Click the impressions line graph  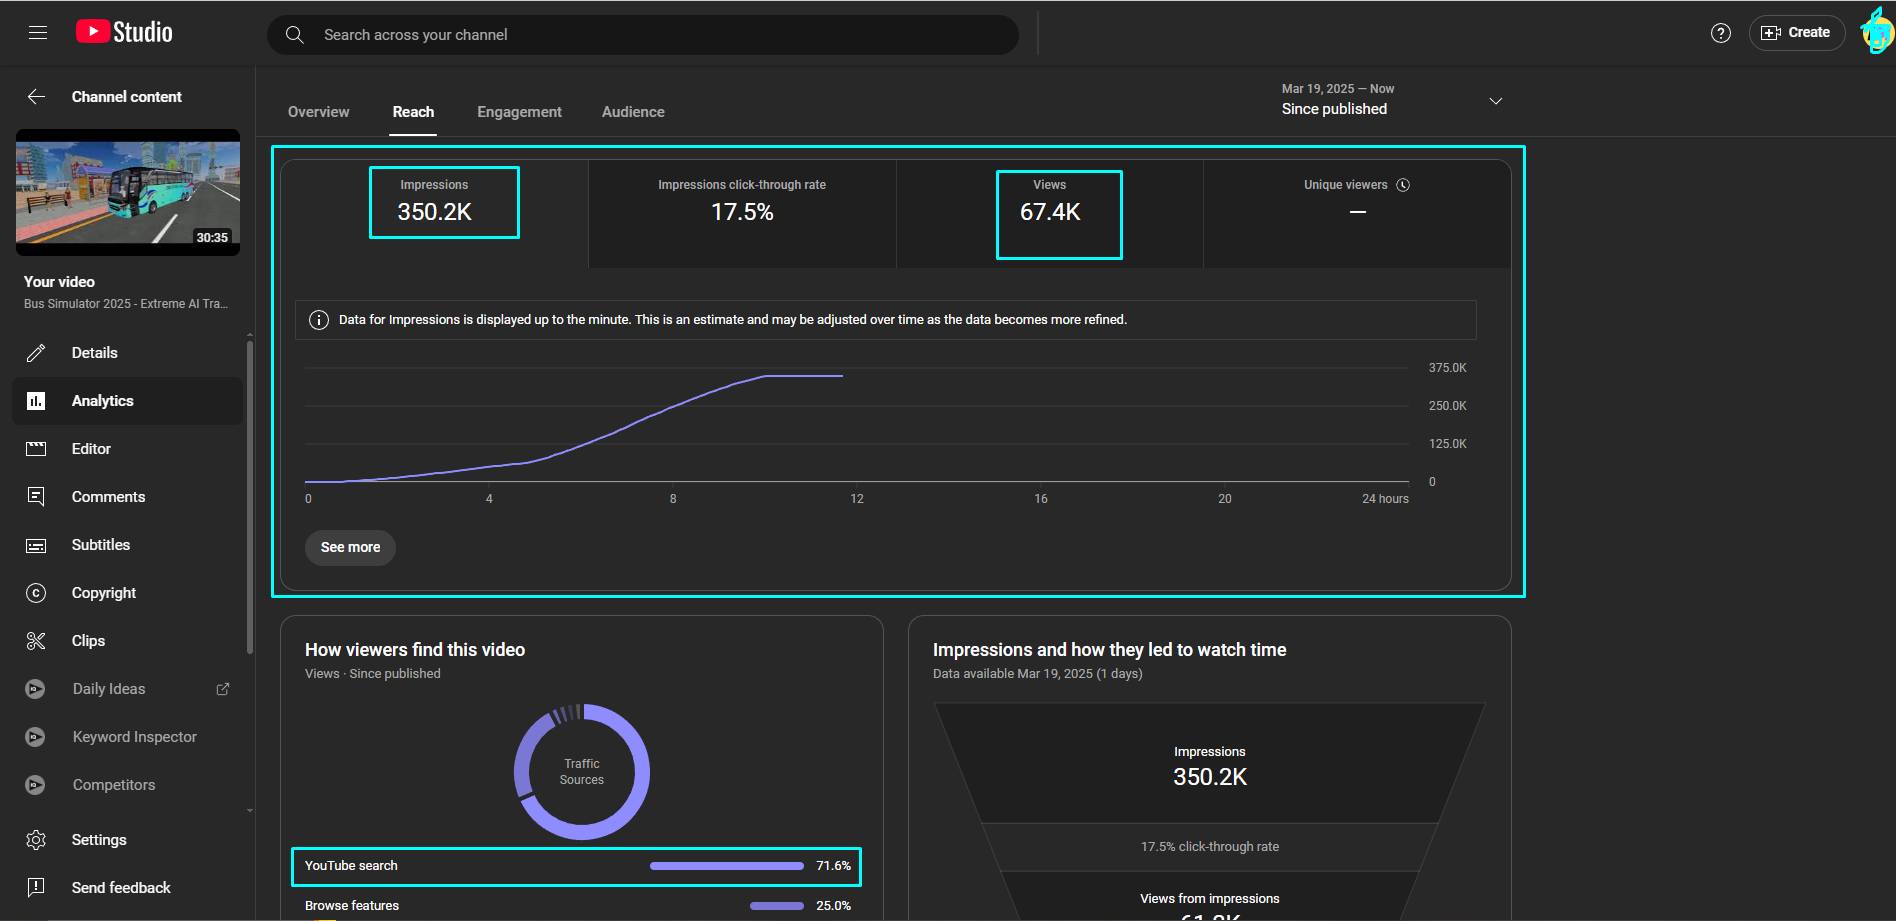click(574, 429)
